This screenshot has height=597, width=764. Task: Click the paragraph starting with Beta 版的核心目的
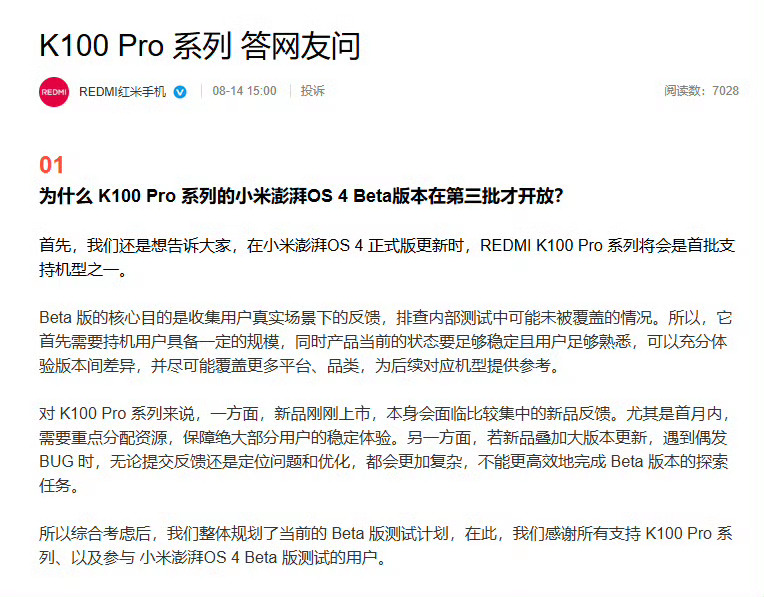(x=385, y=342)
